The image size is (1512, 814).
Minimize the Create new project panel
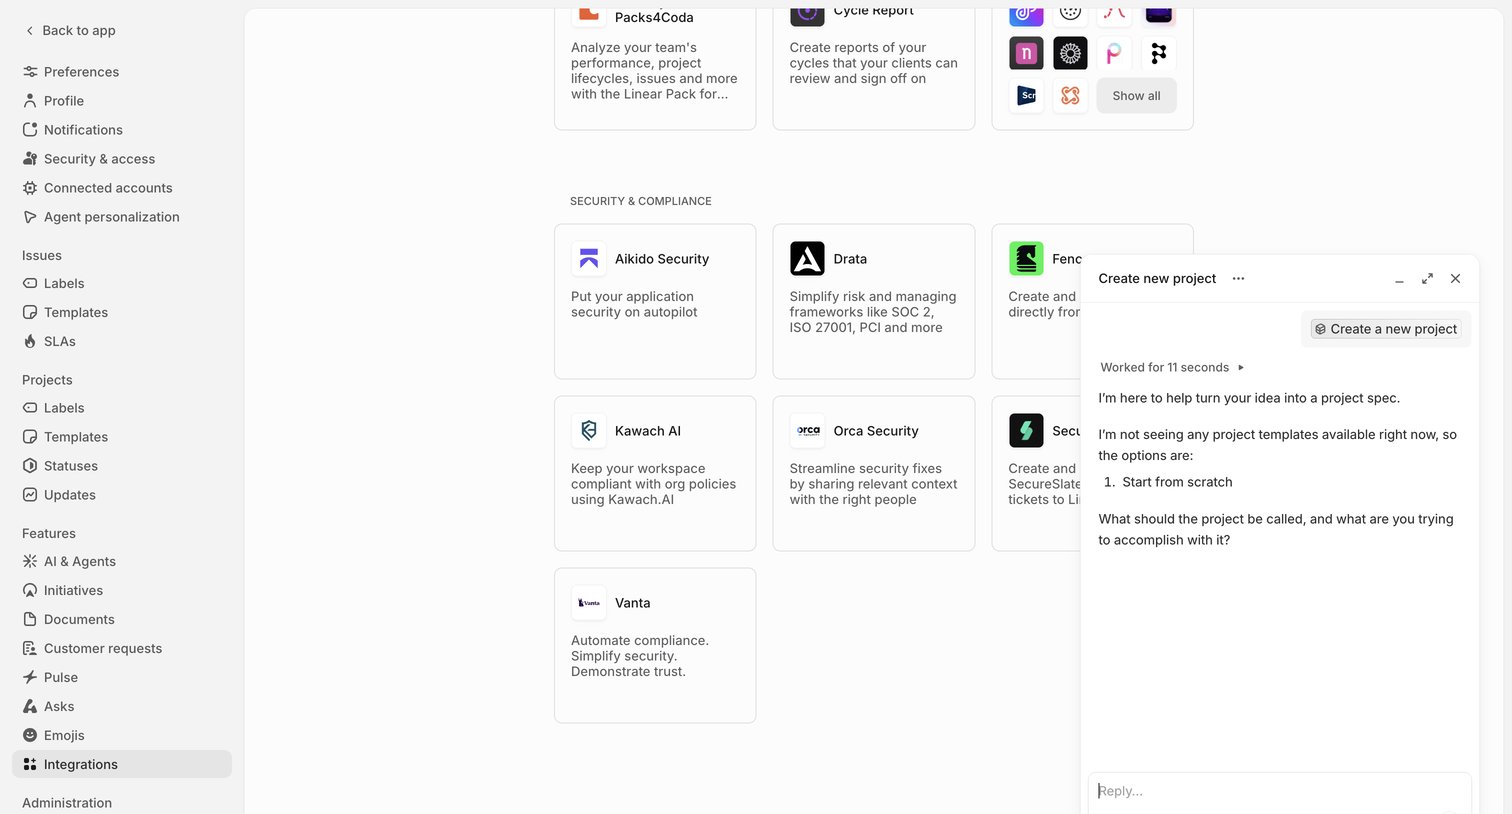point(1399,279)
